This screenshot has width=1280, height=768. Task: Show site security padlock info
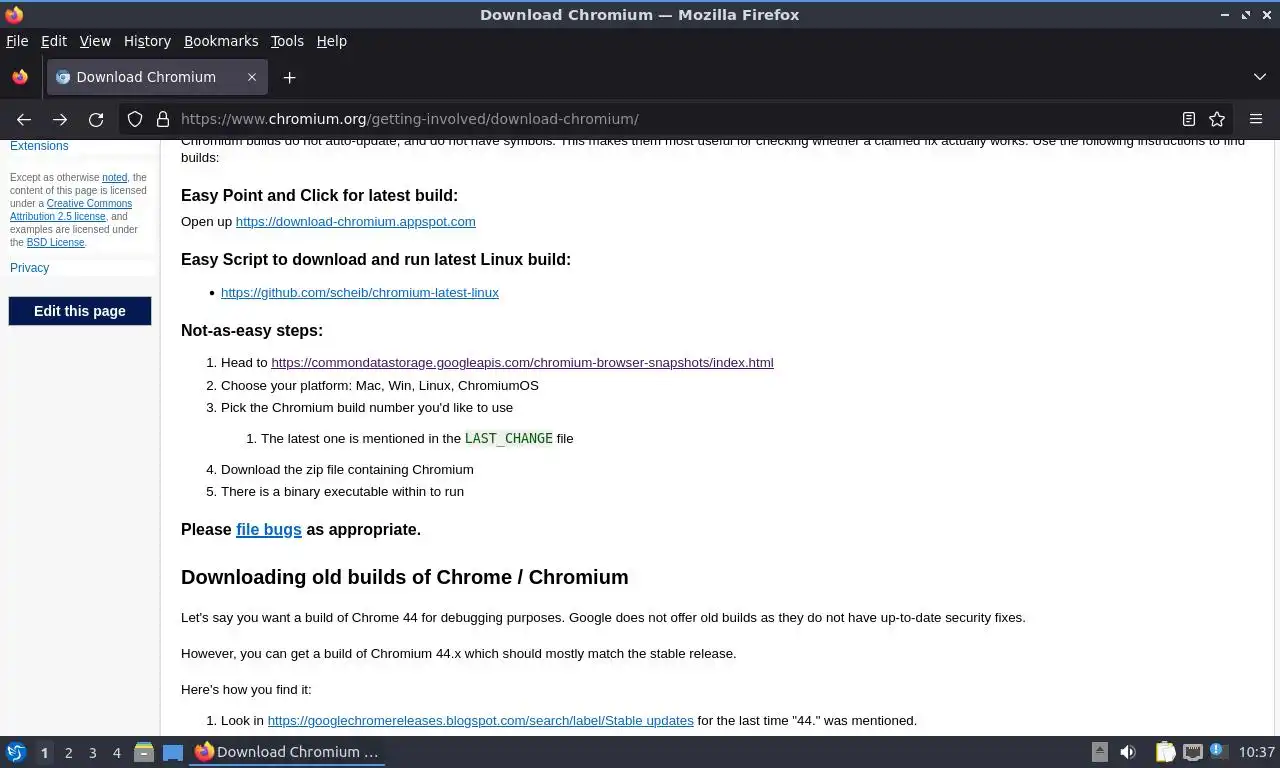point(163,119)
